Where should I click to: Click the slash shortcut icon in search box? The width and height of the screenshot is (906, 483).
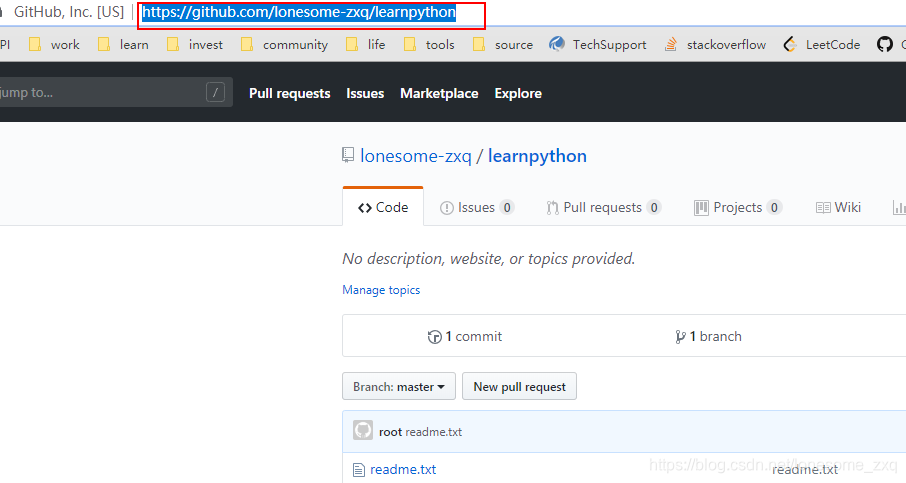(x=216, y=92)
